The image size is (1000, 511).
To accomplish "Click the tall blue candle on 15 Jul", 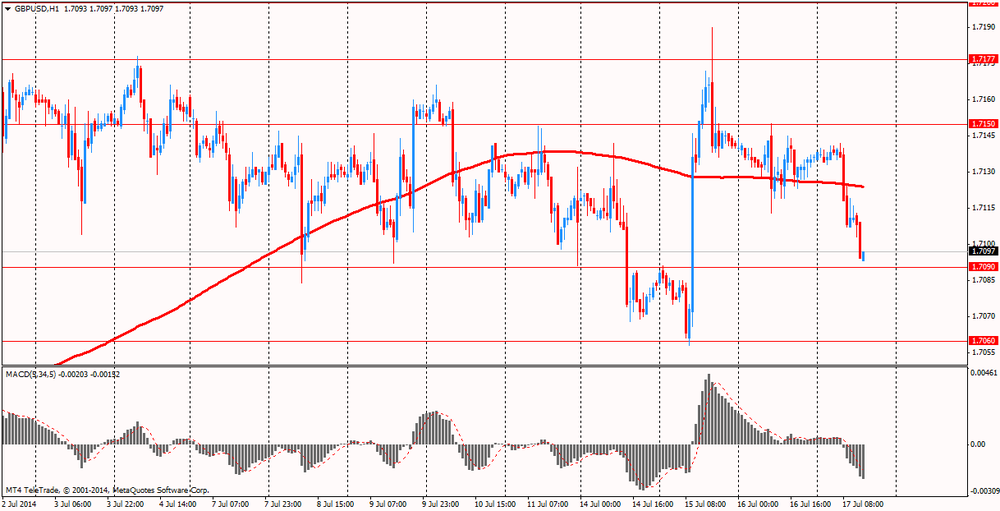I will 691,250.
